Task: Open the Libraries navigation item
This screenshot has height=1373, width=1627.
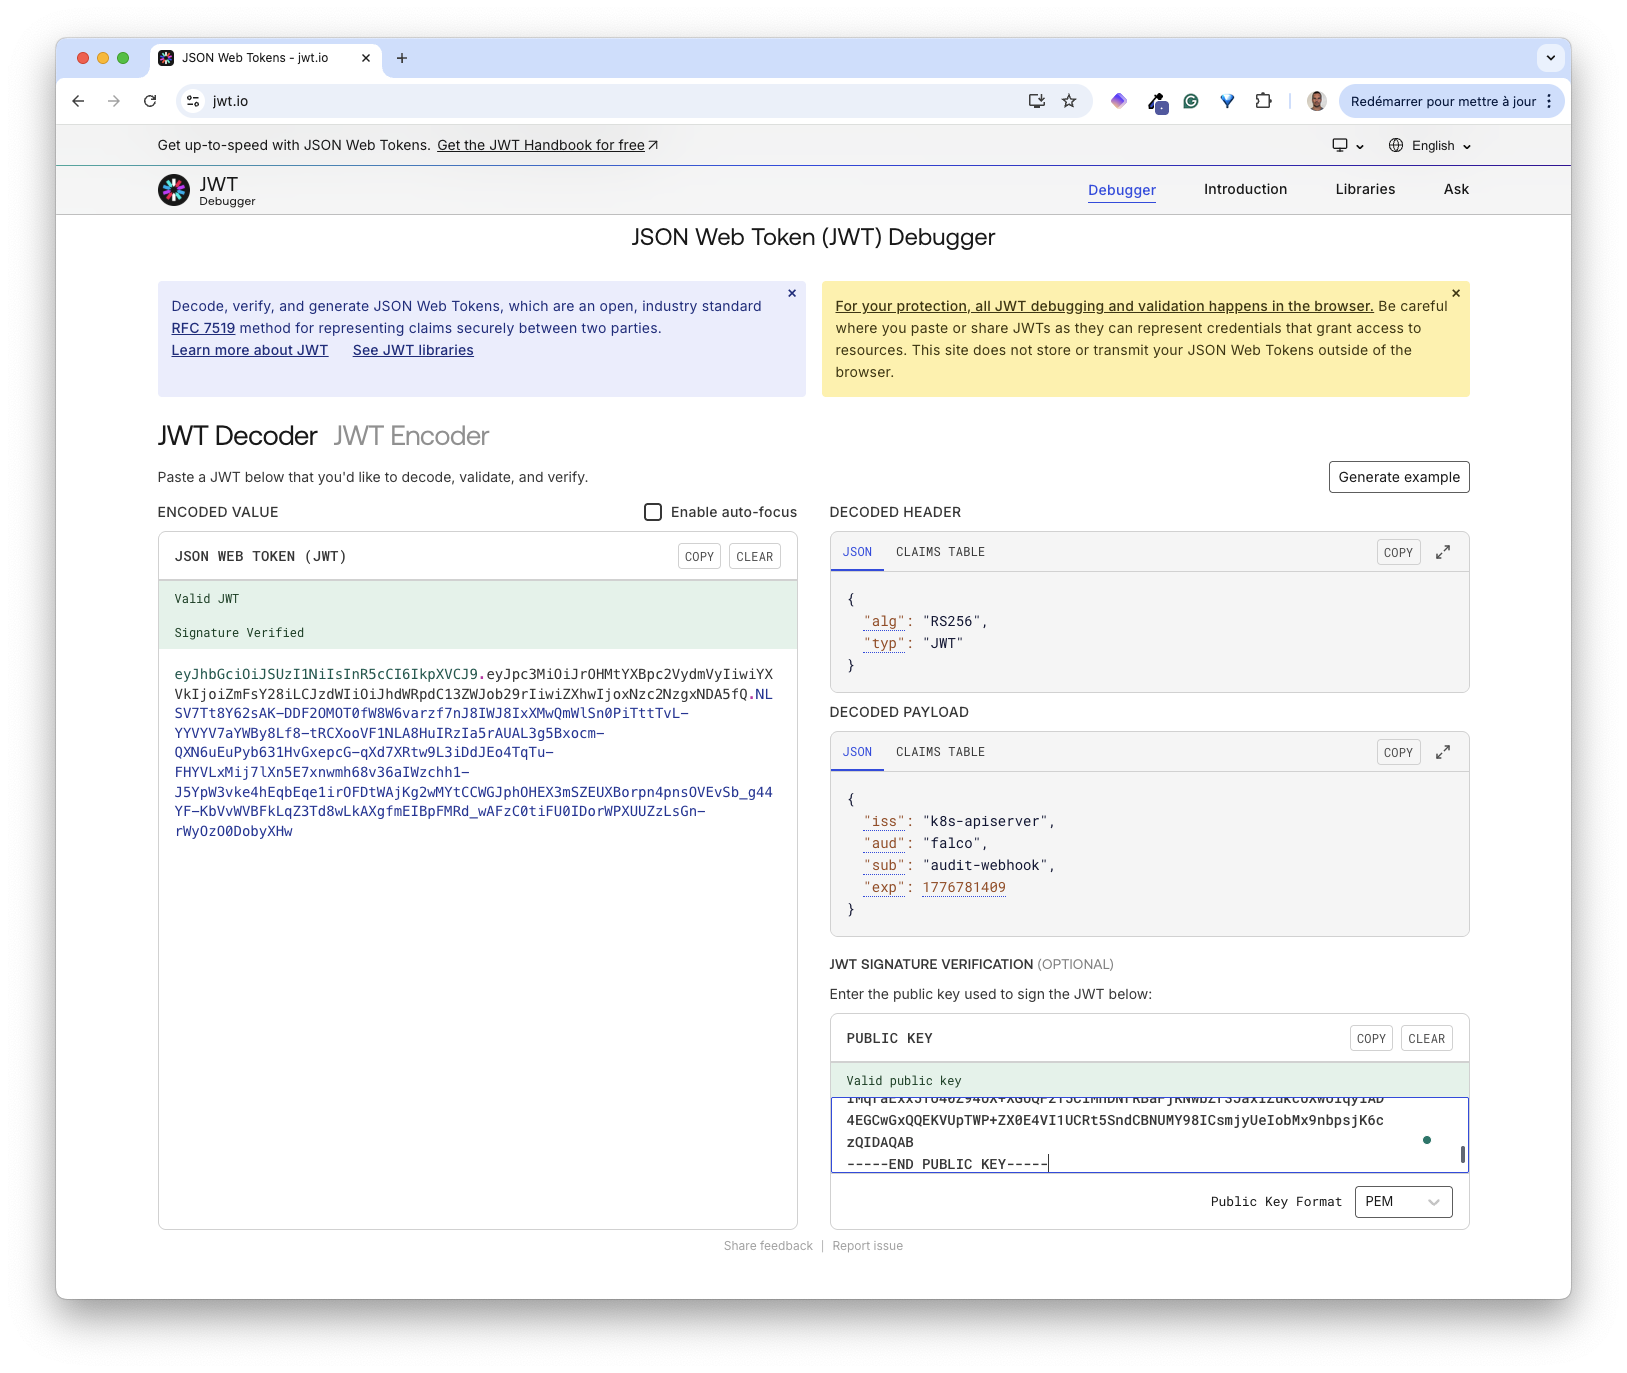Action: (x=1365, y=189)
